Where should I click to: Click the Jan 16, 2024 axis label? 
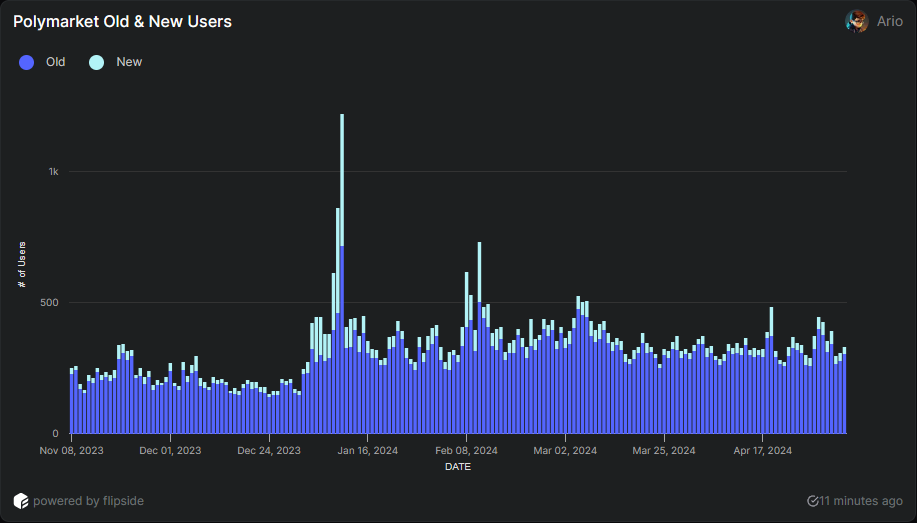coord(368,450)
